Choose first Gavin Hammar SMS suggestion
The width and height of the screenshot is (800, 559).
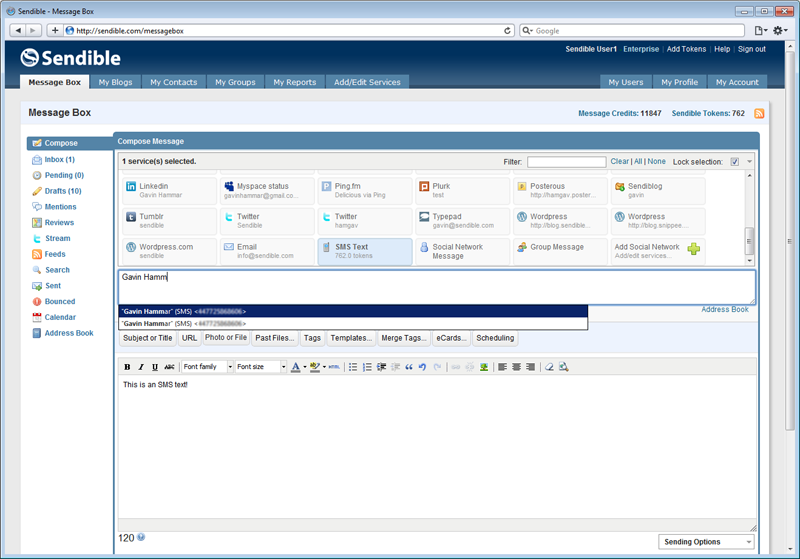click(x=353, y=311)
